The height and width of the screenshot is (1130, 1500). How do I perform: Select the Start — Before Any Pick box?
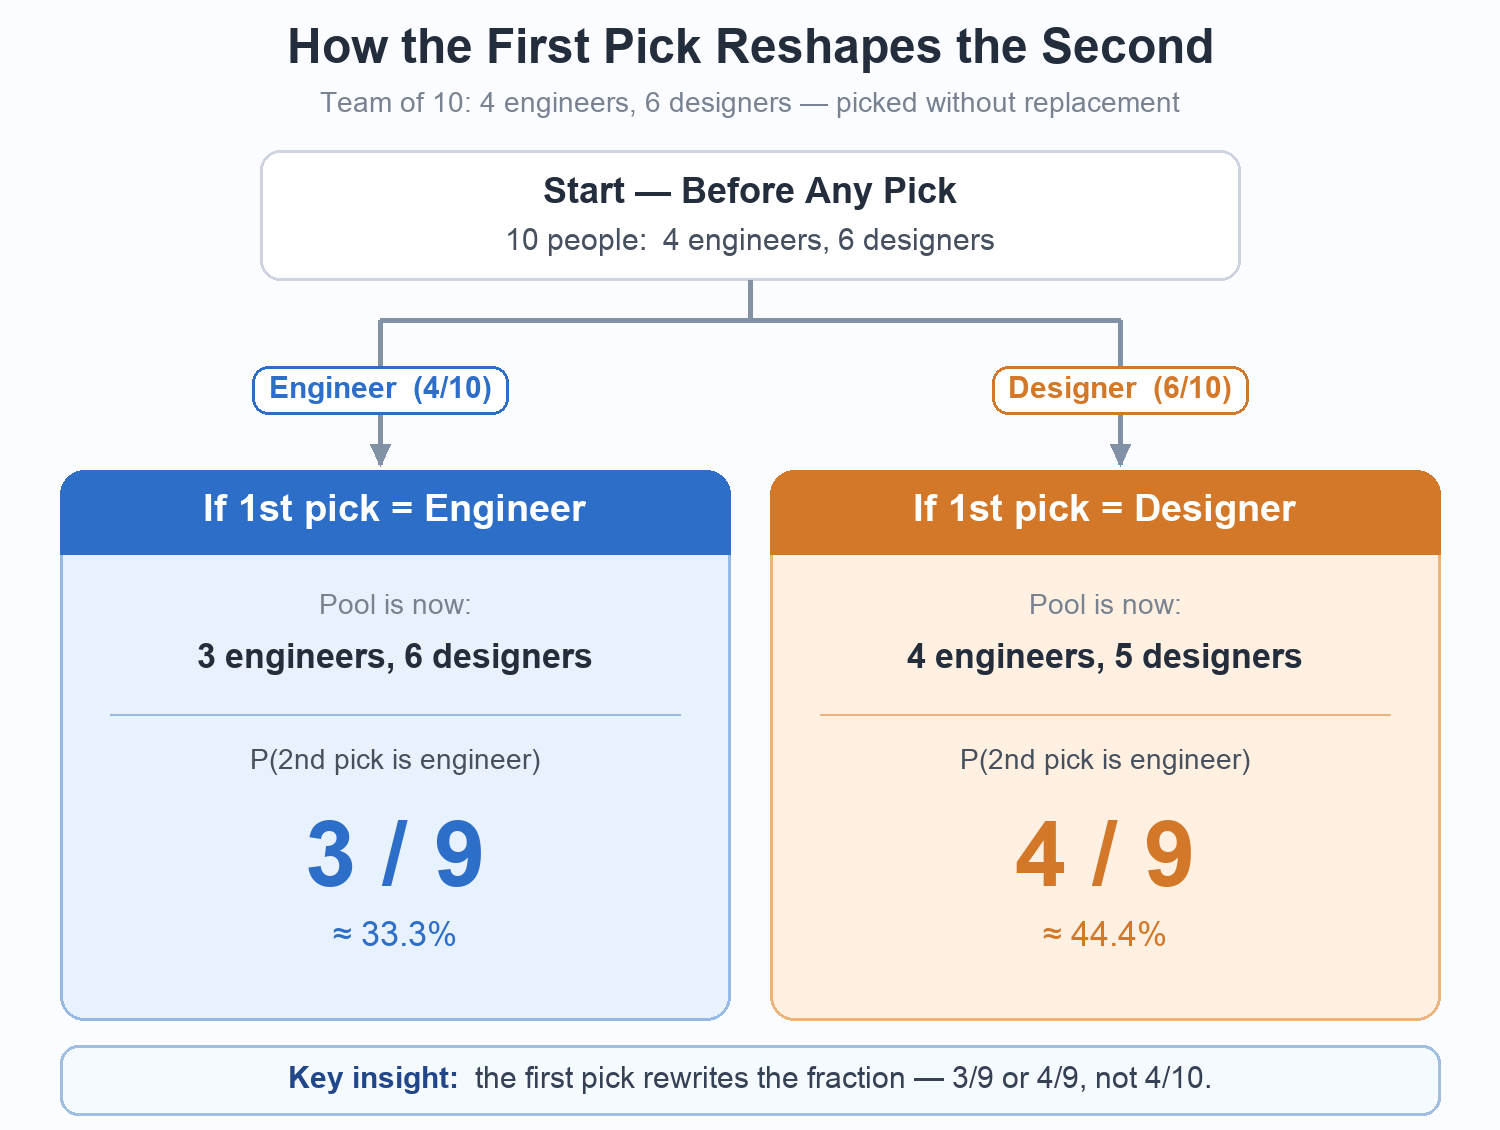click(750, 215)
